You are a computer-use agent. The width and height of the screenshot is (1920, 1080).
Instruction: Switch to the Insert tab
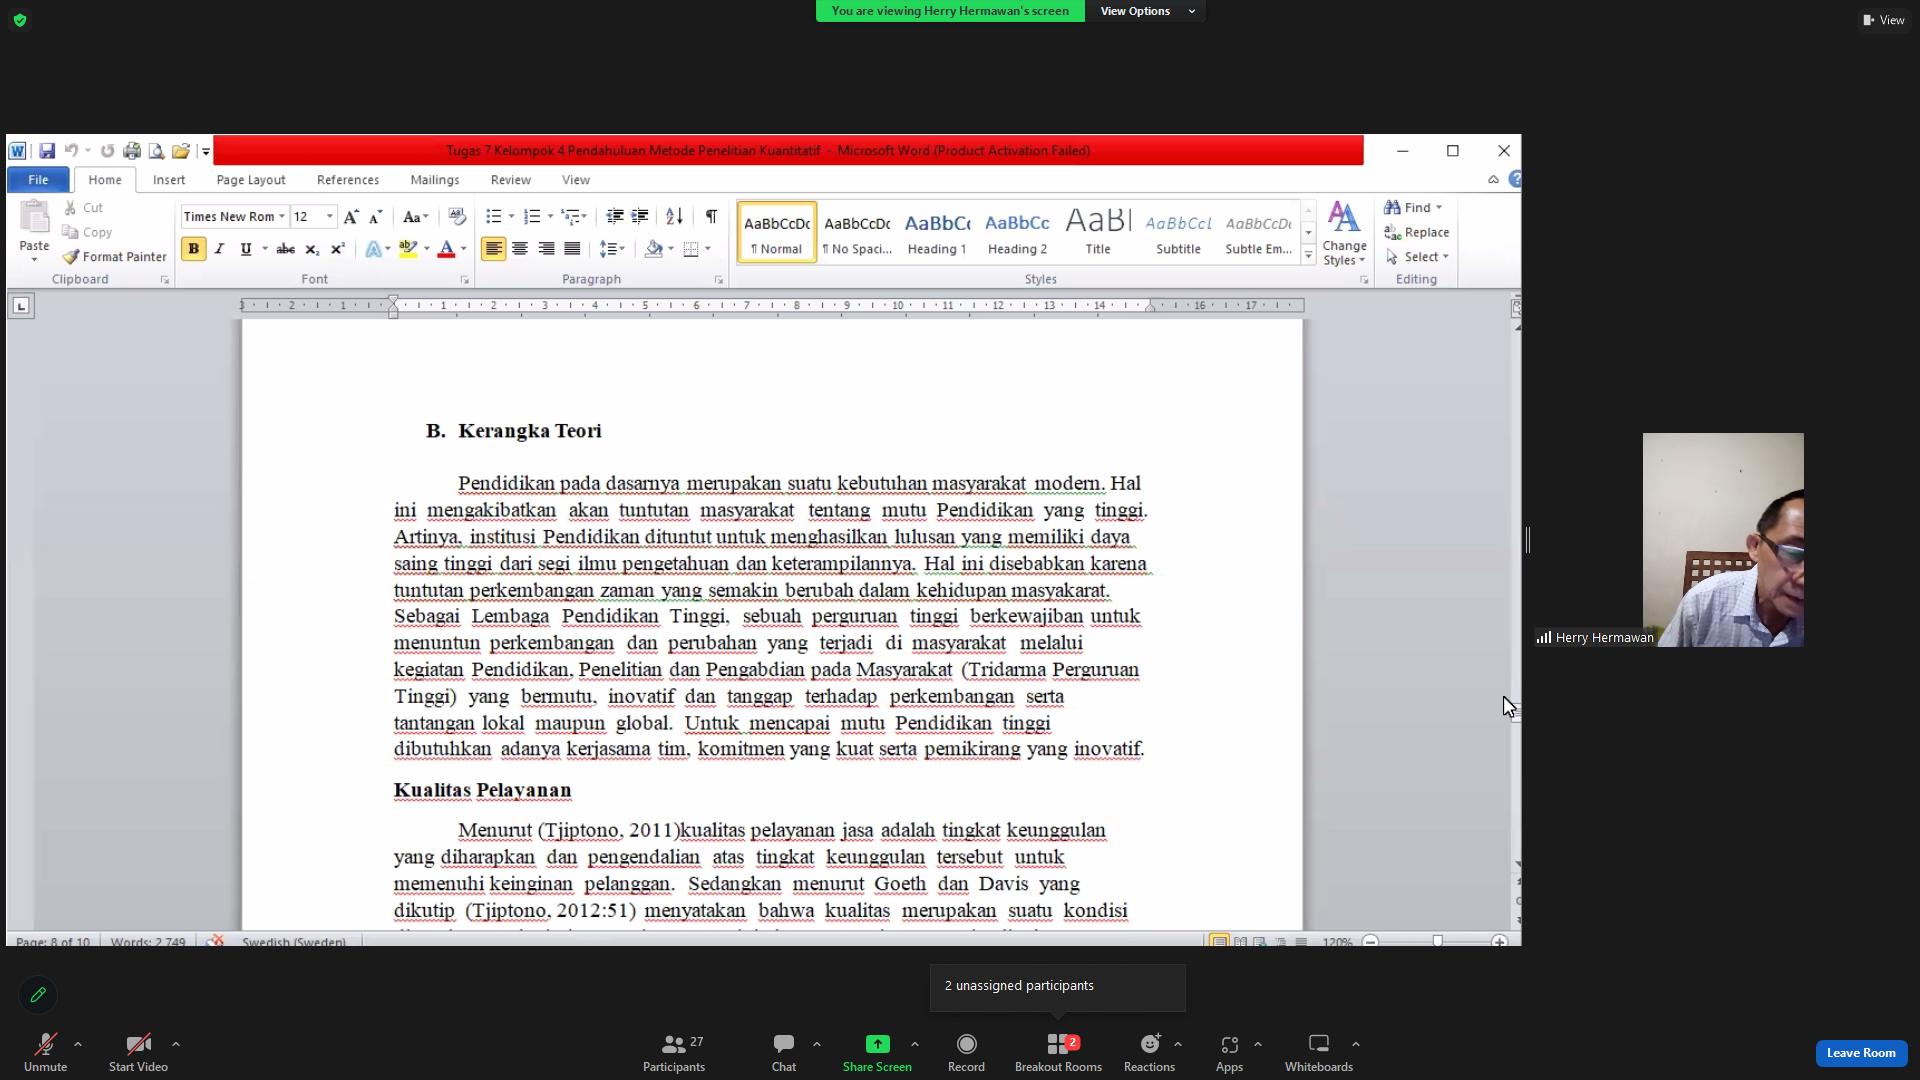pos(169,180)
